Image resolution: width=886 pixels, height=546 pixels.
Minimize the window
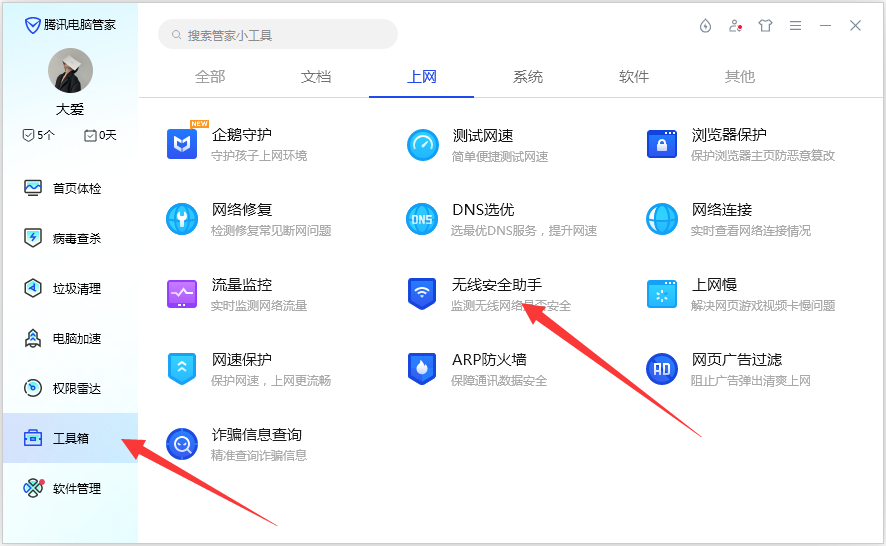(x=825, y=25)
